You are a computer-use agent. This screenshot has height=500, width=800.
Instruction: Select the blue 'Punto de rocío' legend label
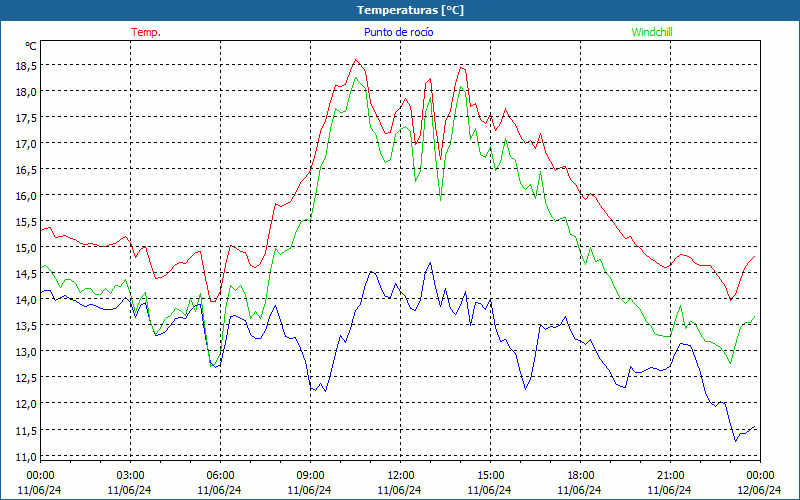(x=398, y=32)
